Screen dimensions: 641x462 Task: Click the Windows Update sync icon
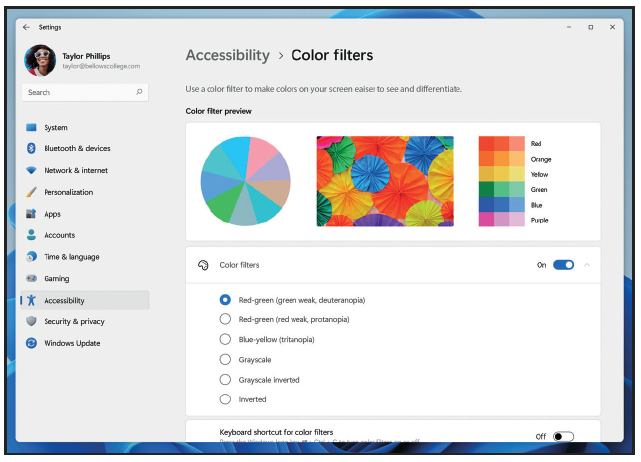coord(31,343)
